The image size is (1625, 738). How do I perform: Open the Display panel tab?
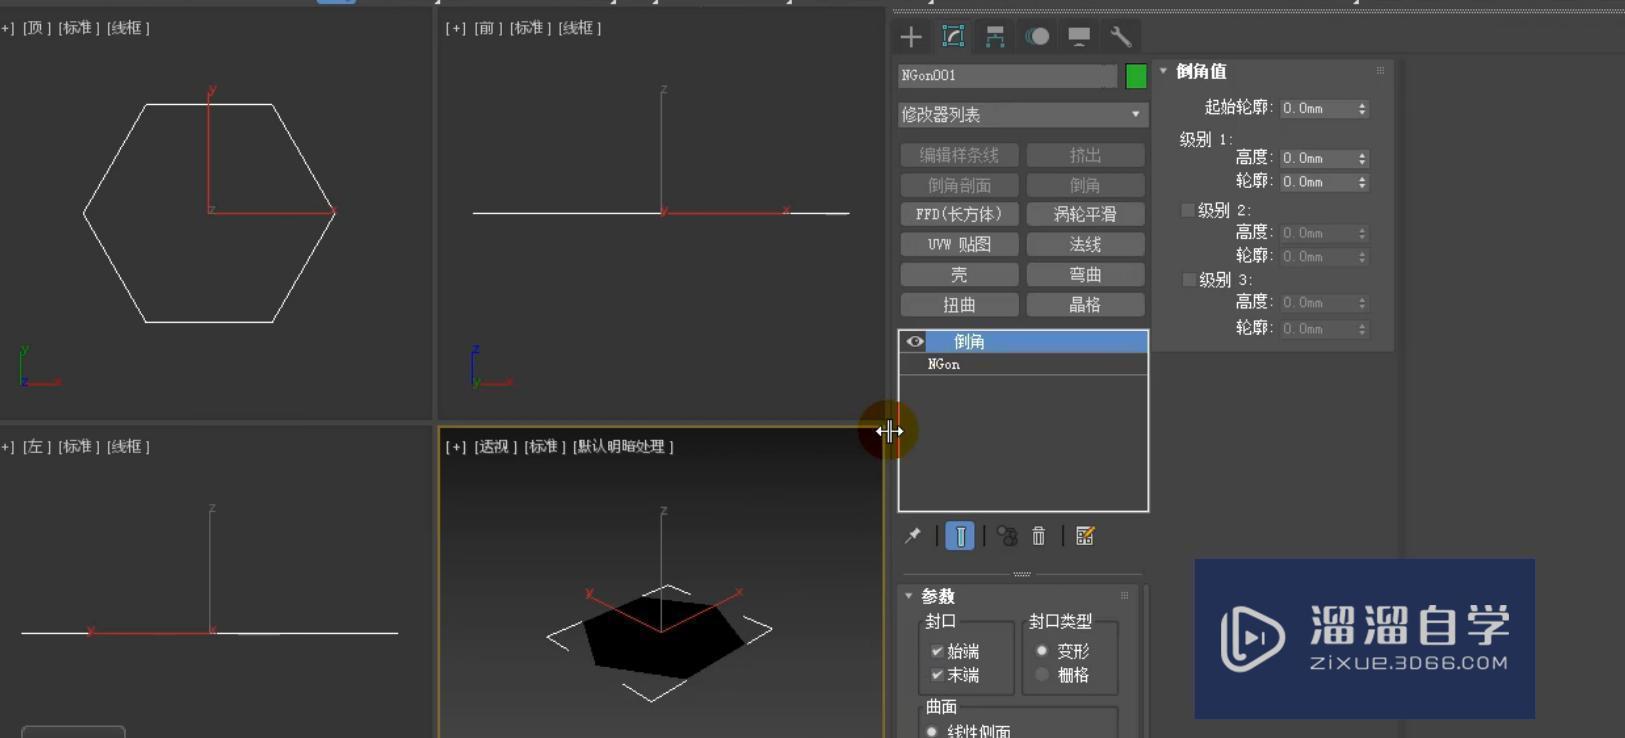pyautogui.click(x=1079, y=37)
